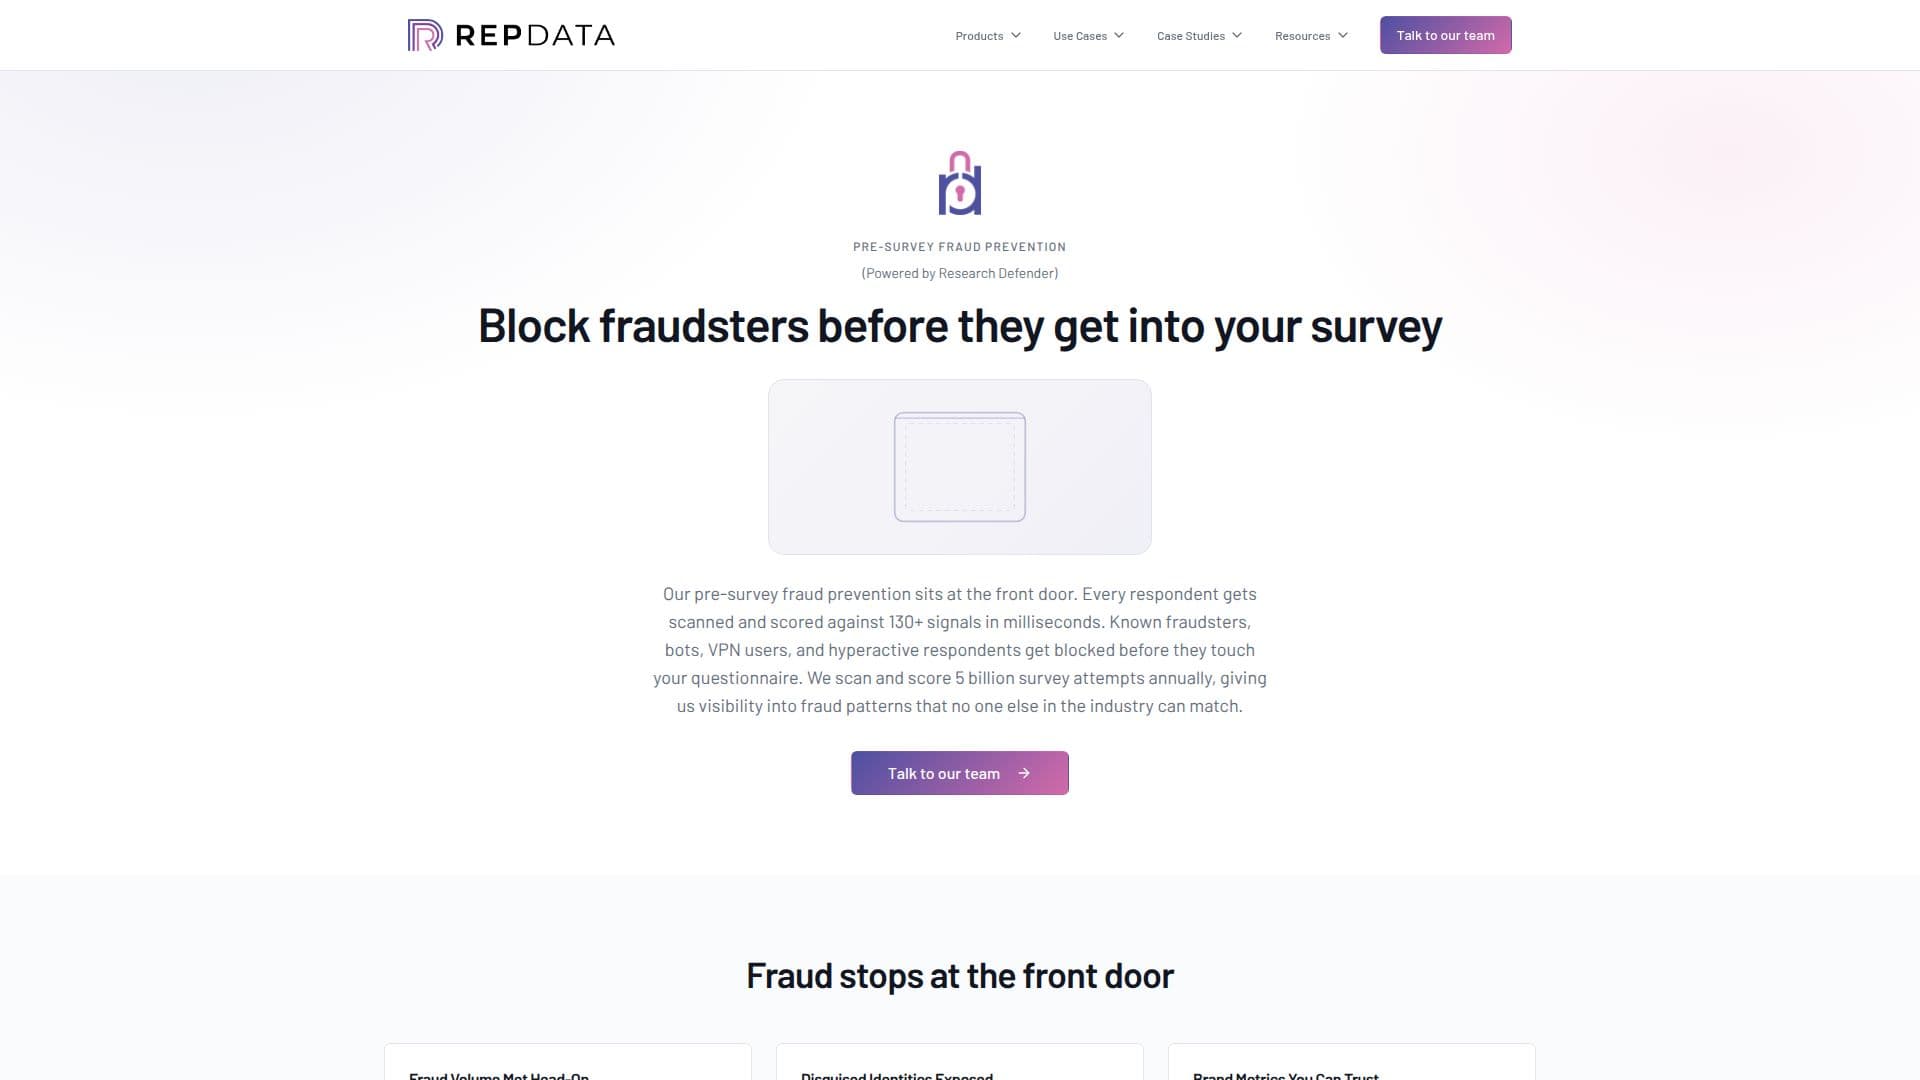
Task: Expand the Resources chevron arrow
Action: (1343, 35)
